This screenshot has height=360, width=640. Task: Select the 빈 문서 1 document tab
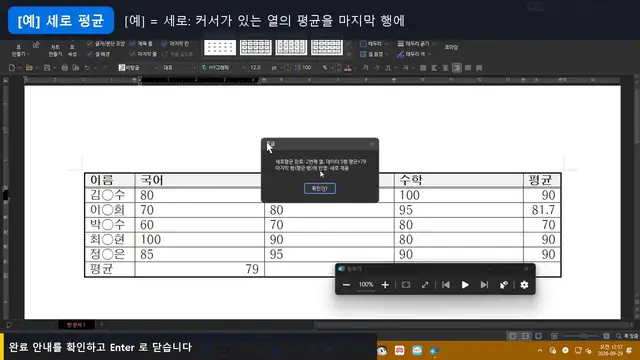coord(76,325)
